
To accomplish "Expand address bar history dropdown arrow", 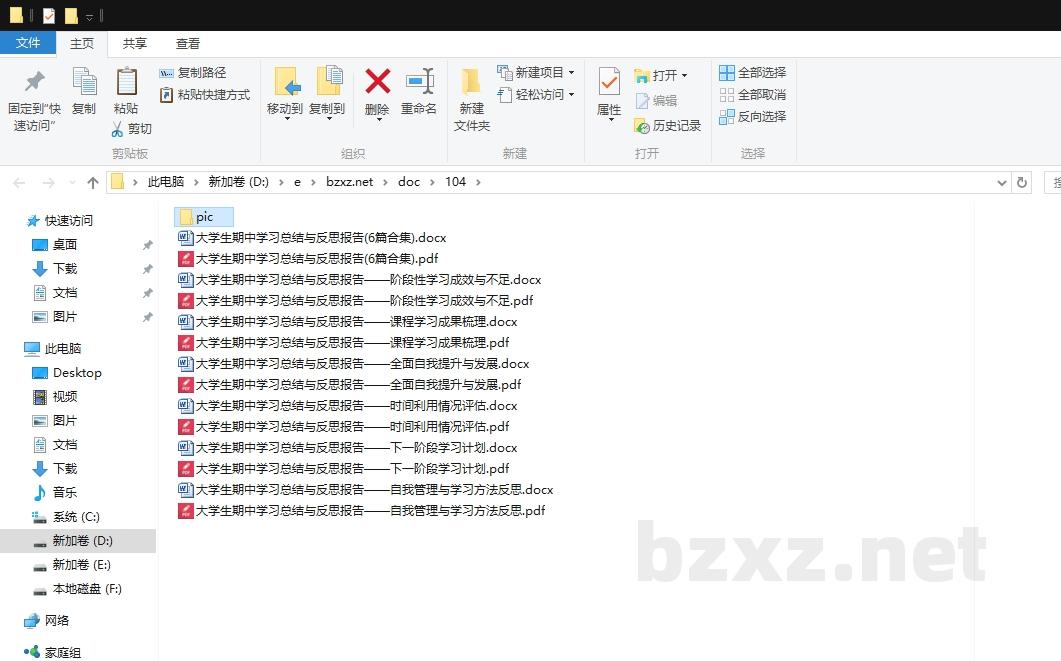I will click(x=1002, y=183).
